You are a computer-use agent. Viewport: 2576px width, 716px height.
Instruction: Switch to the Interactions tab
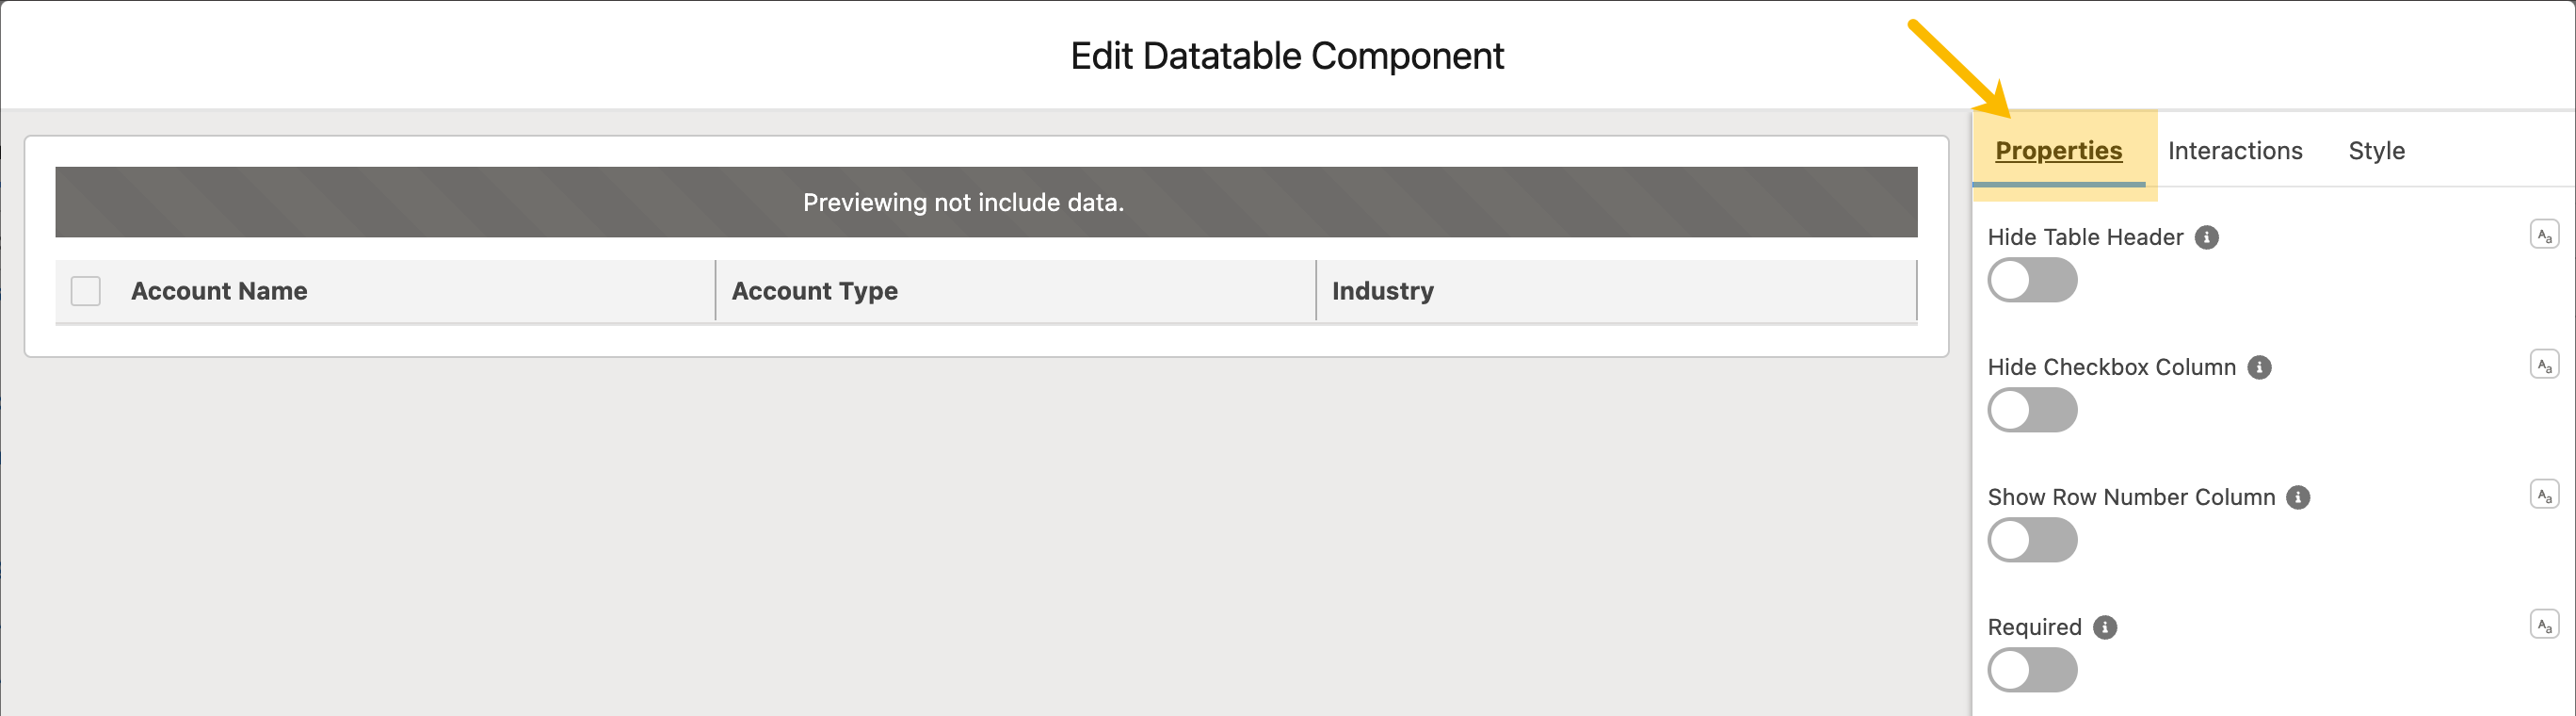click(2235, 151)
